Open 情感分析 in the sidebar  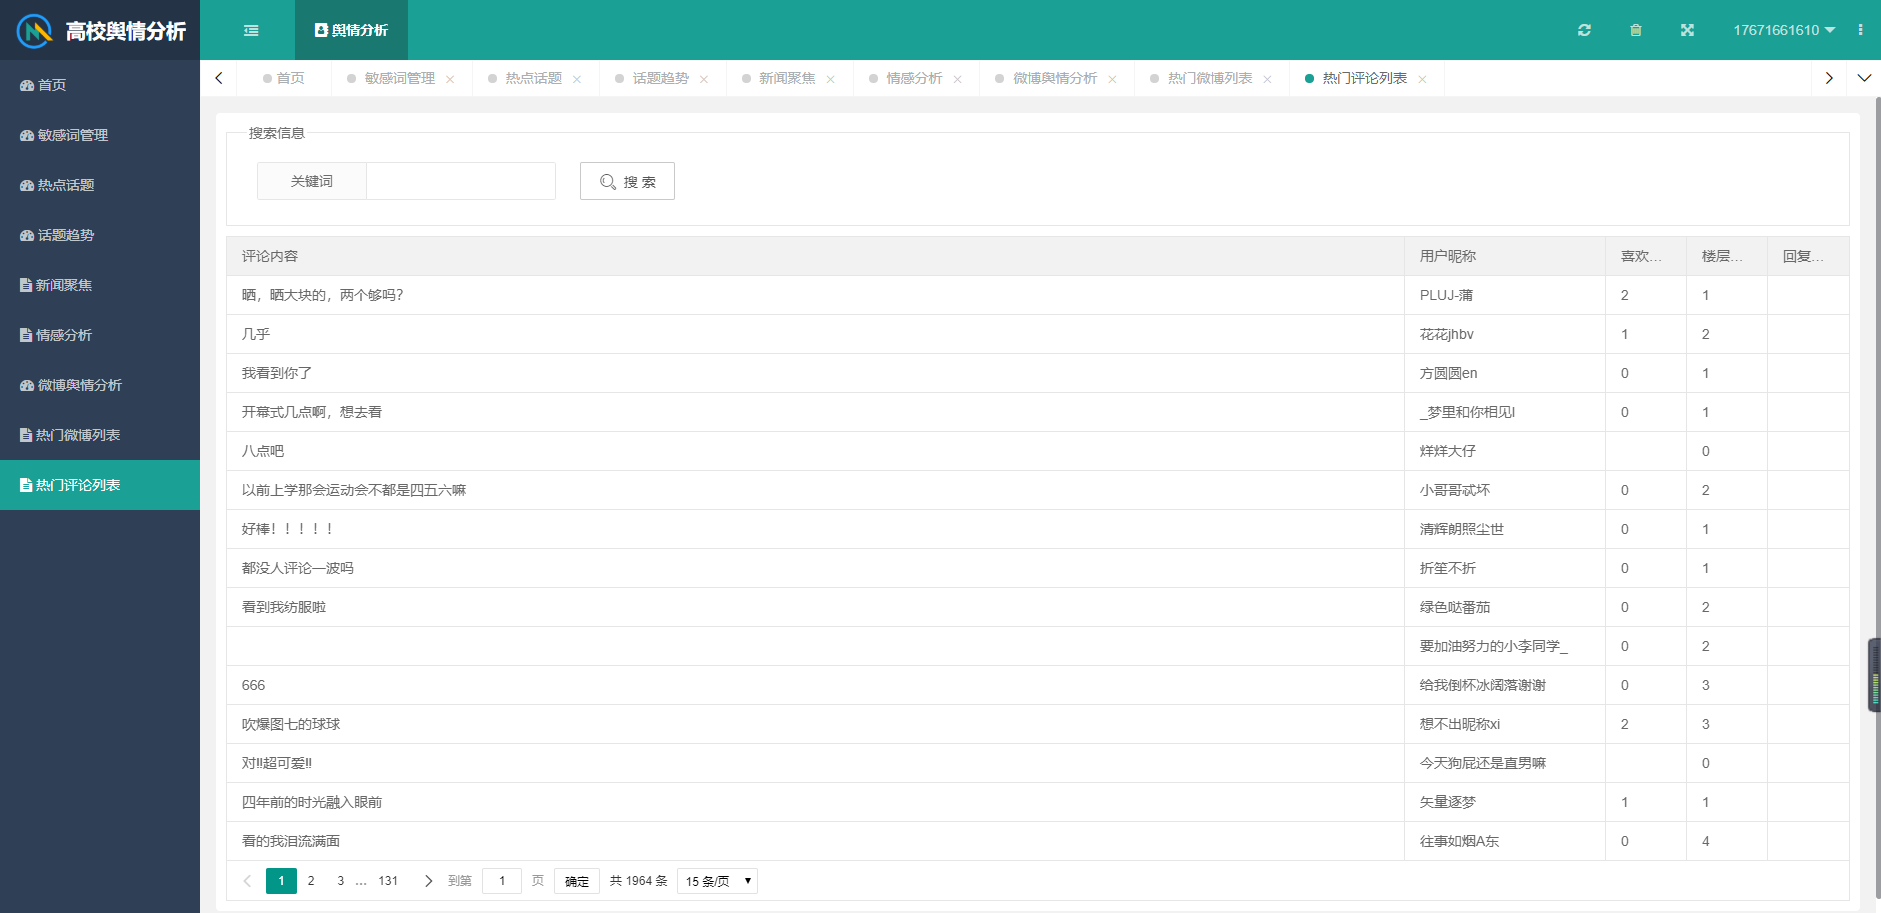[x=100, y=335]
